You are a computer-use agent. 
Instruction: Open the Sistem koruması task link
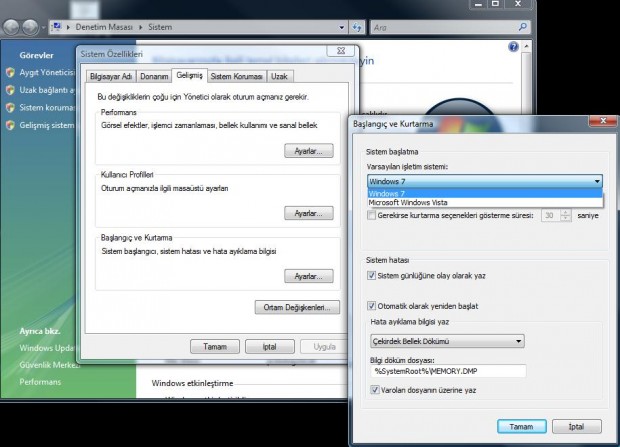coord(47,107)
